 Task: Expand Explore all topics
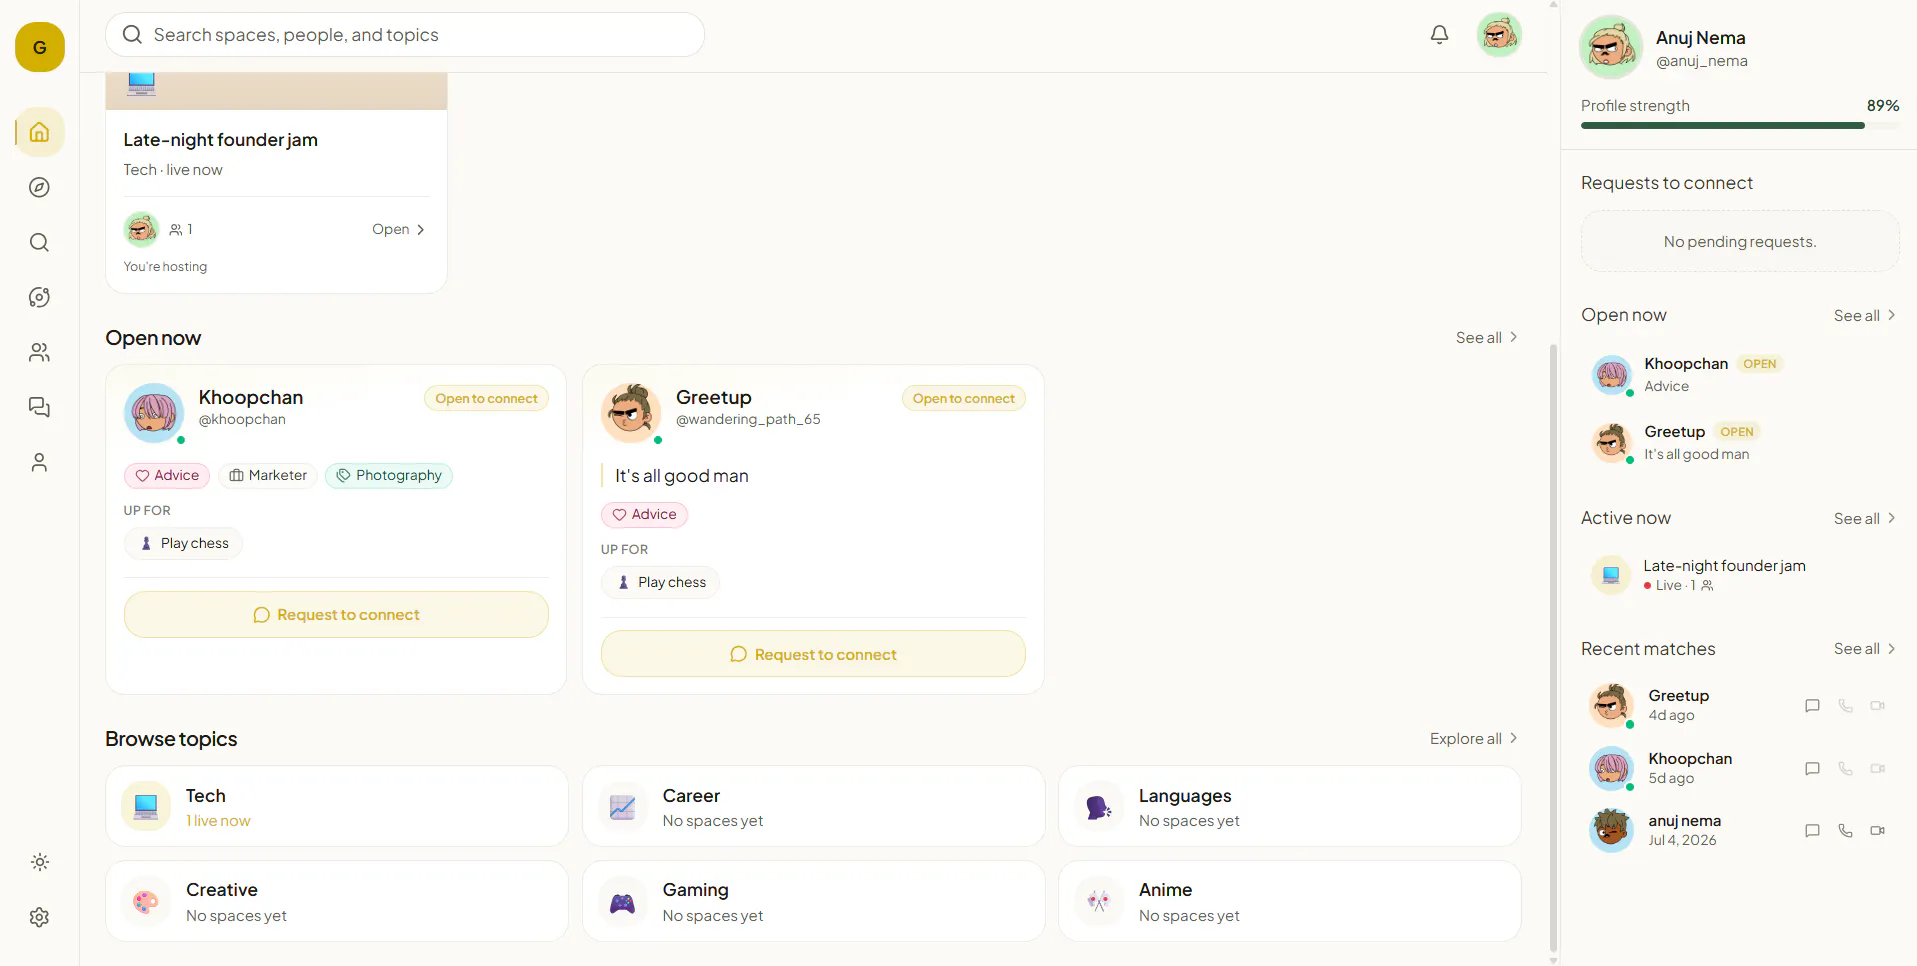(1474, 739)
